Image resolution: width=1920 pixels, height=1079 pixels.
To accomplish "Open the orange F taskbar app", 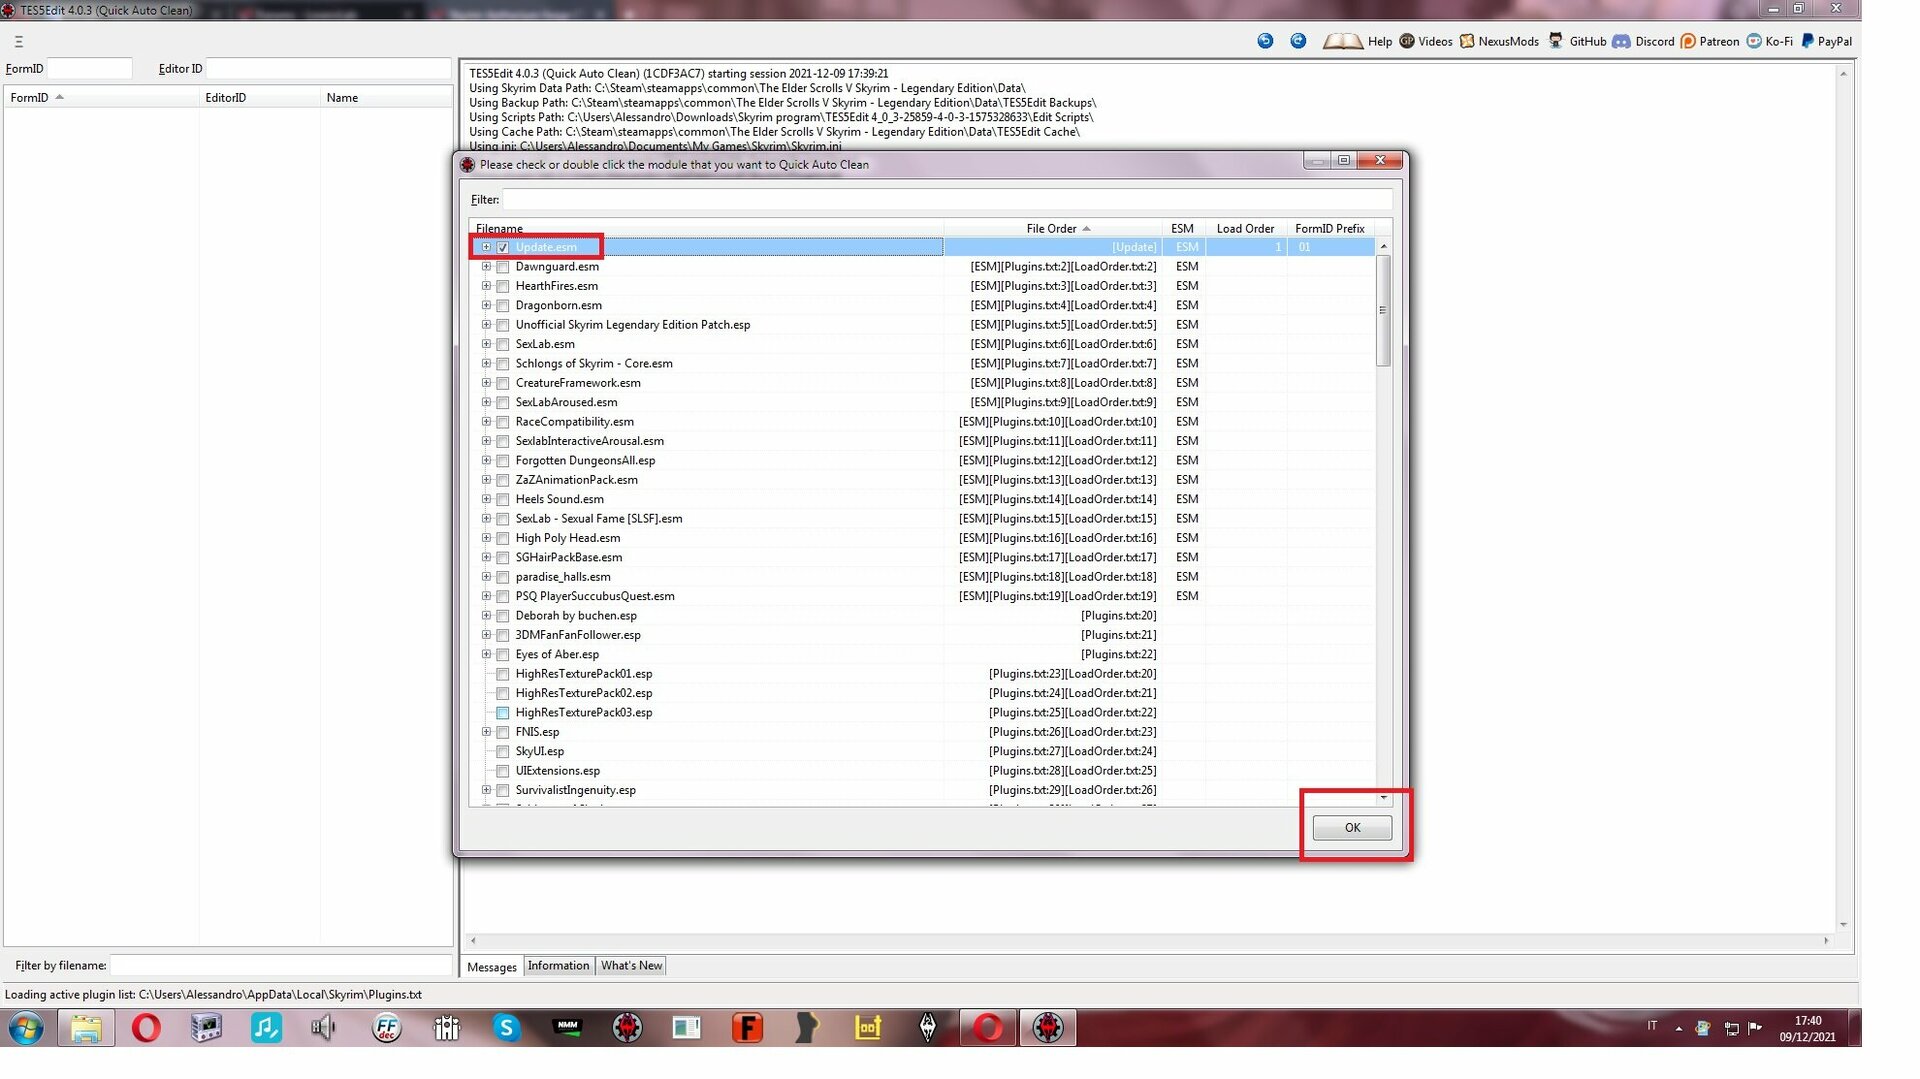I will tap(747, 1028).
